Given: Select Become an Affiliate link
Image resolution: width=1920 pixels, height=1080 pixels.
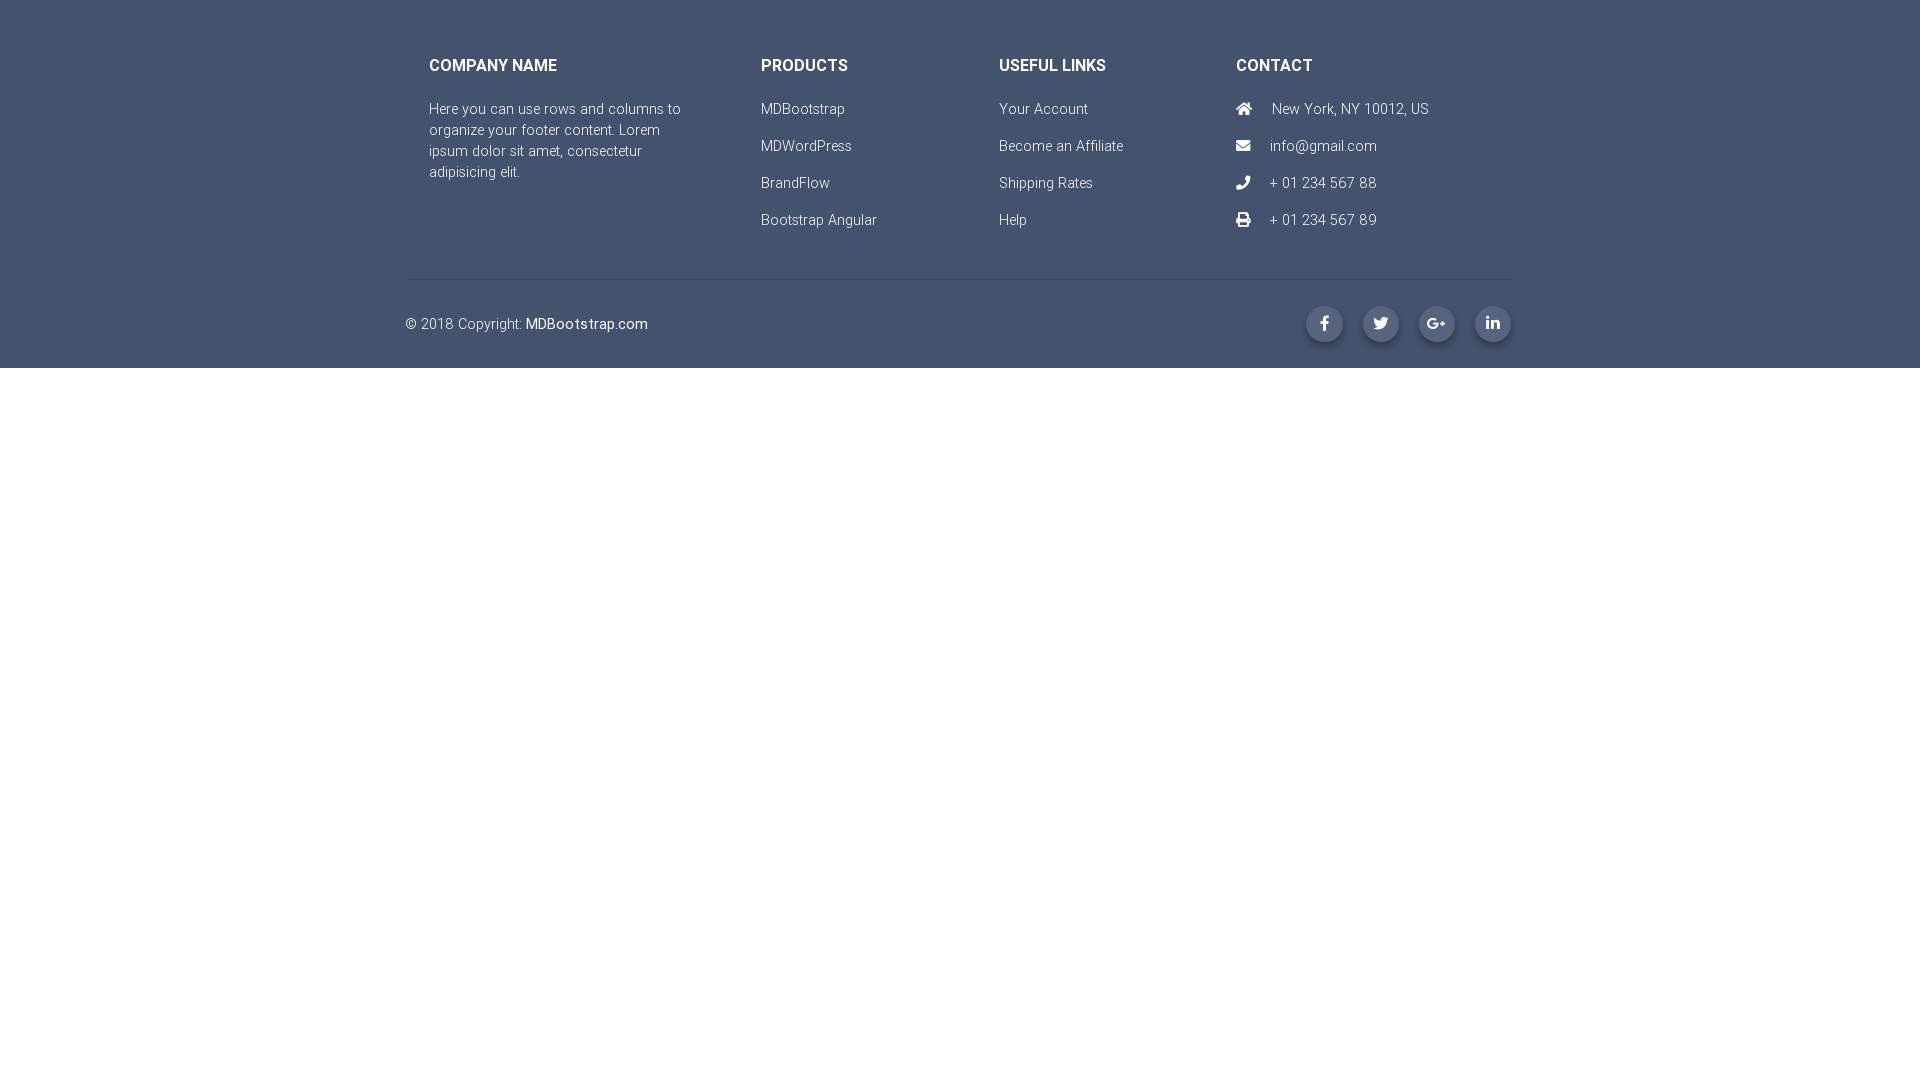Looking at the screenshot, I should point(1060,146).
